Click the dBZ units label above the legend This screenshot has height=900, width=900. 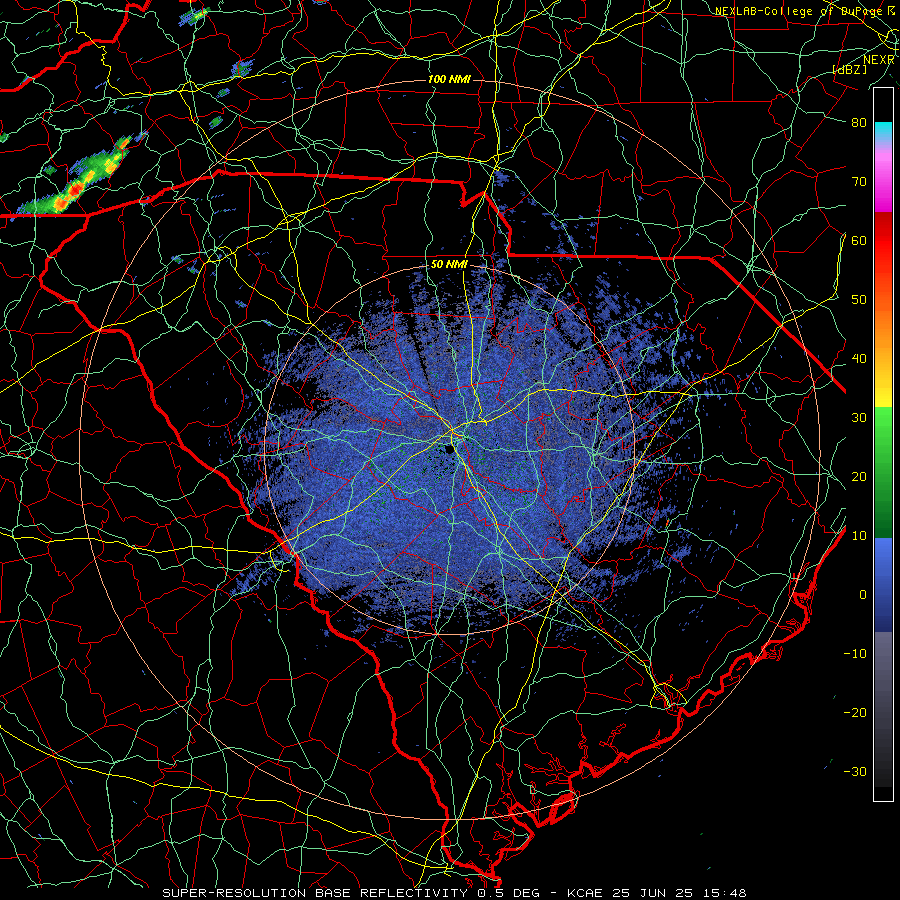coord(851,70)
